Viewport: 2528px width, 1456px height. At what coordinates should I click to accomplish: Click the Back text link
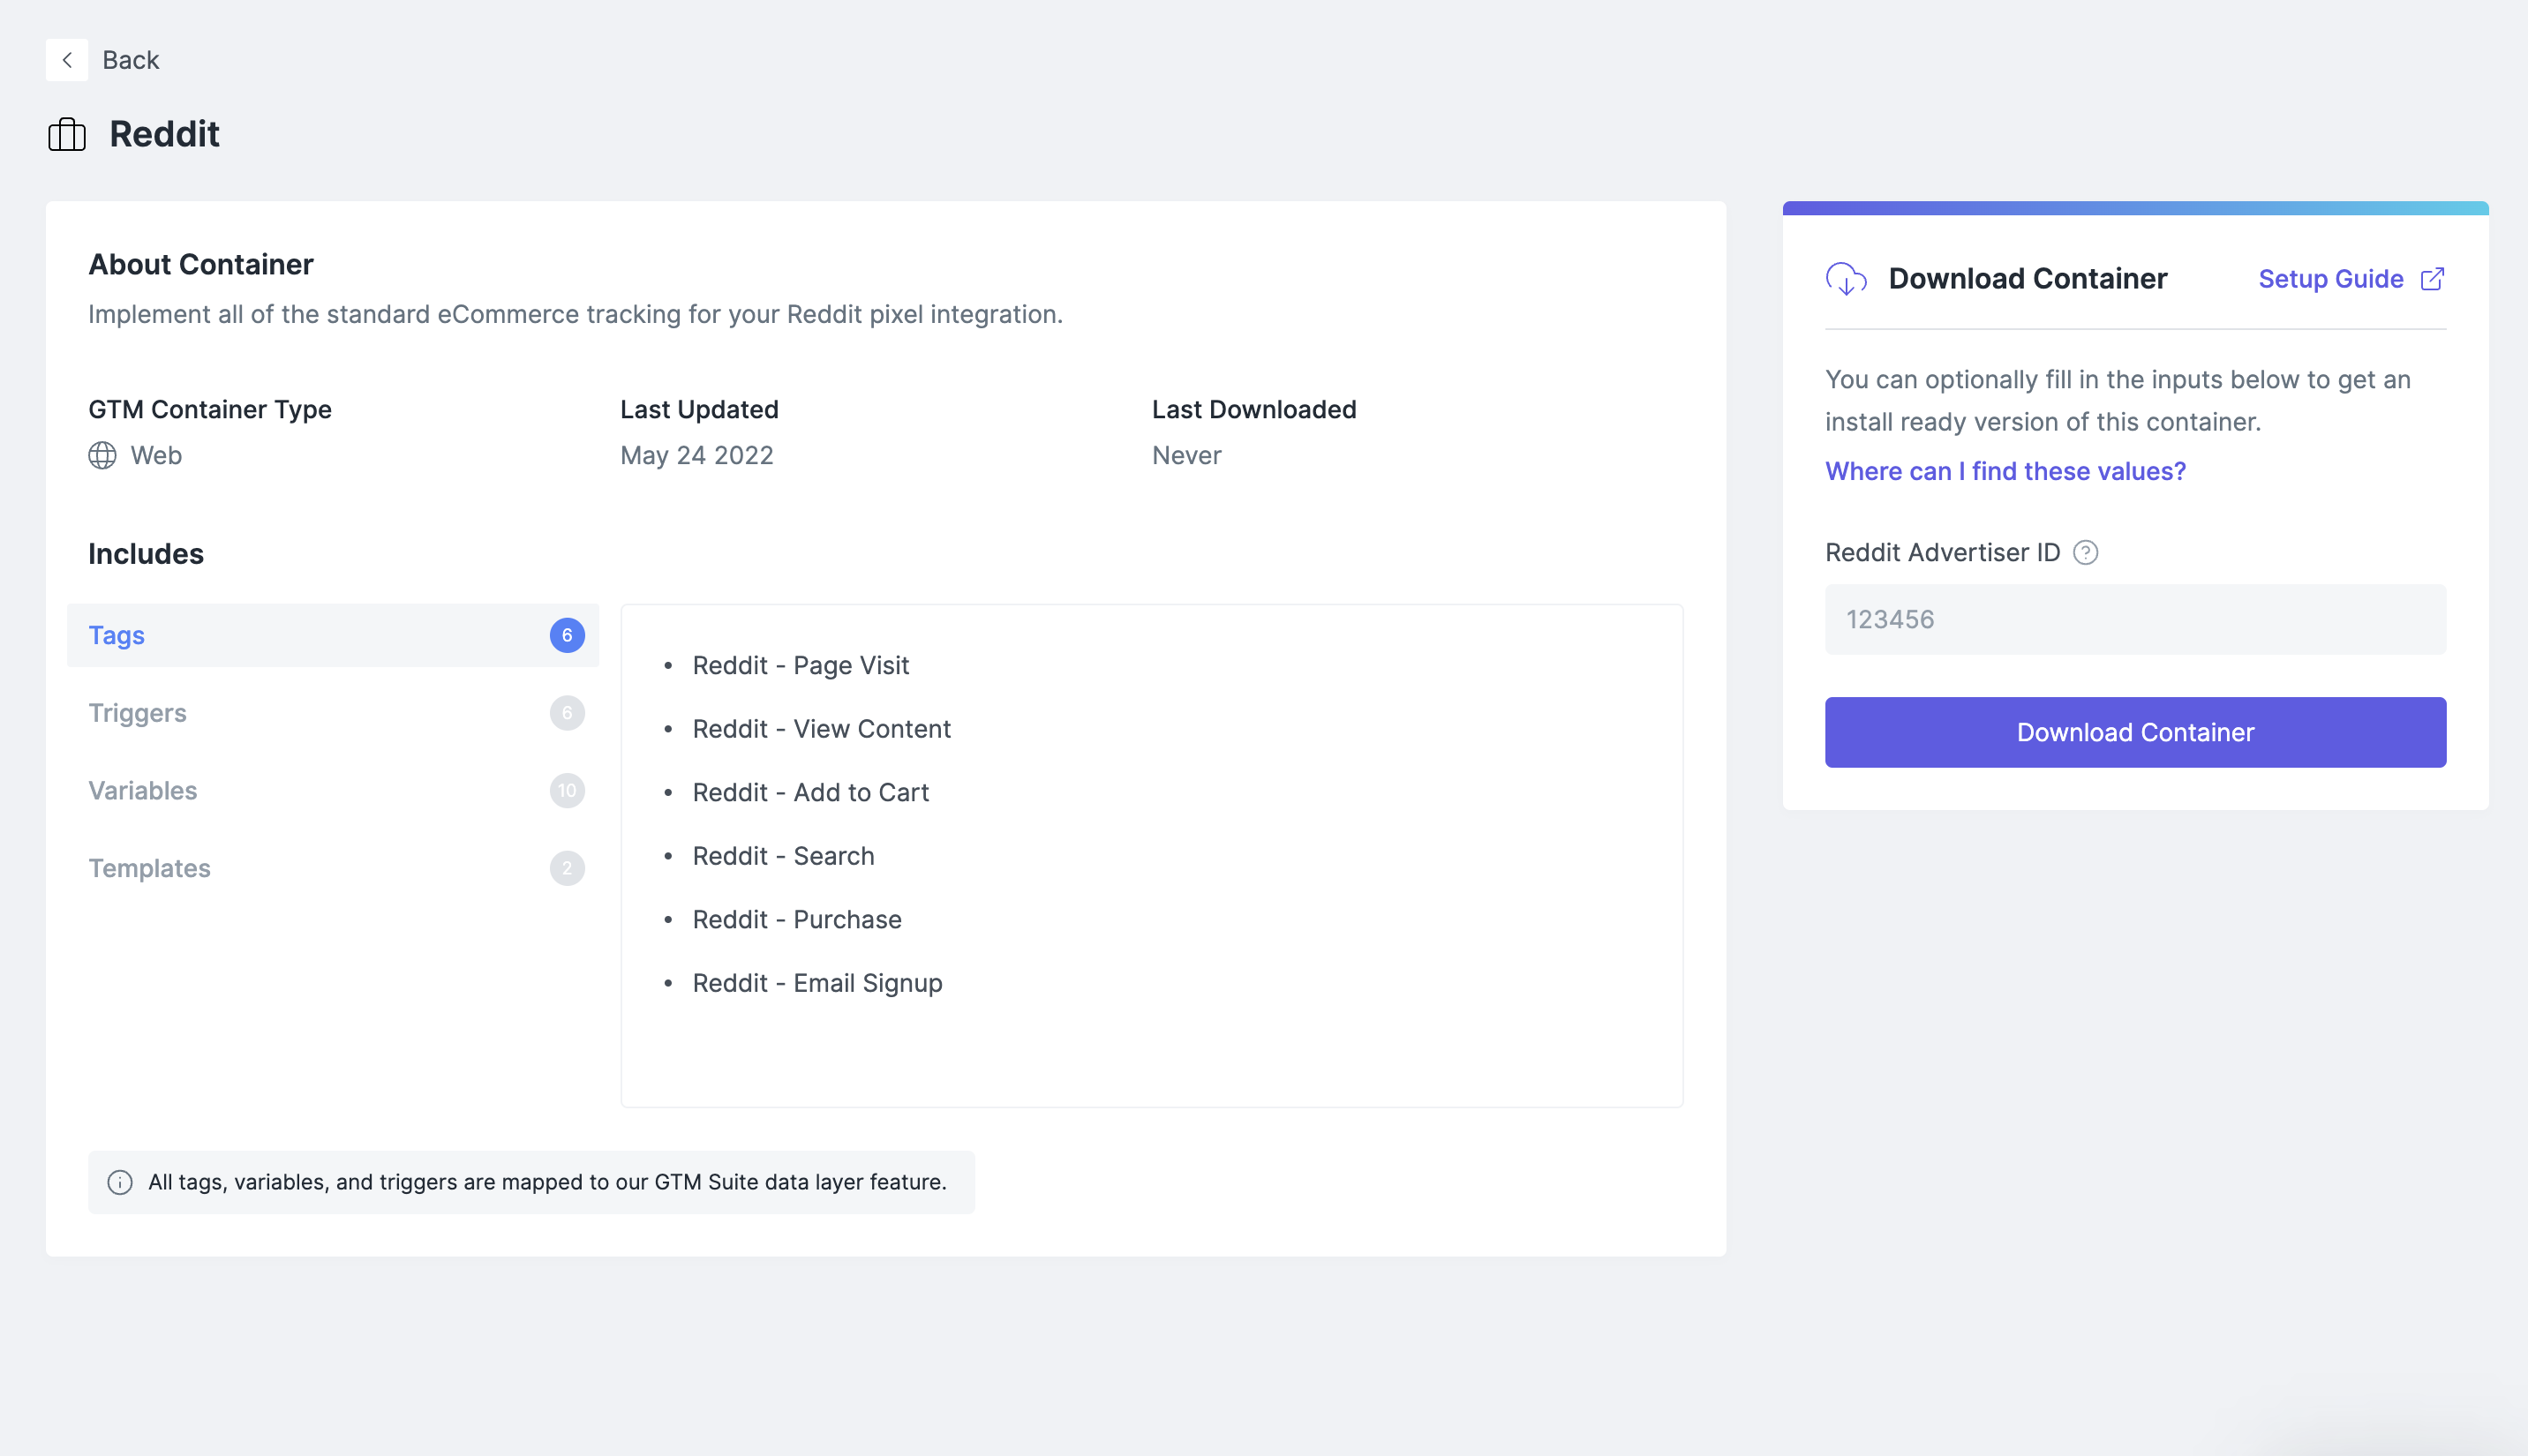pos(131,60)
